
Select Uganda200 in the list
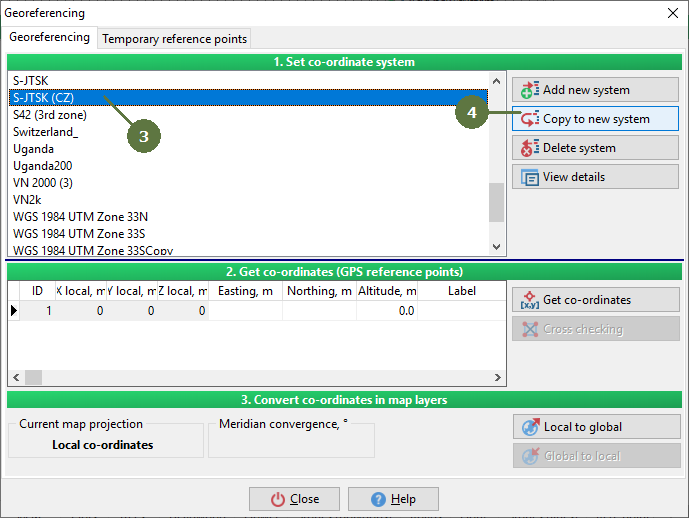[248, 166]
